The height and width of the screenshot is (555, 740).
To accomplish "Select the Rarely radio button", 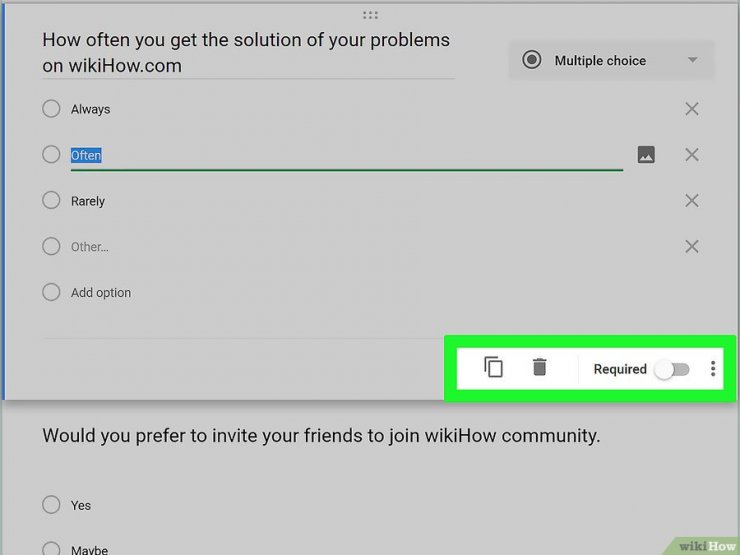I will [51, 200].
